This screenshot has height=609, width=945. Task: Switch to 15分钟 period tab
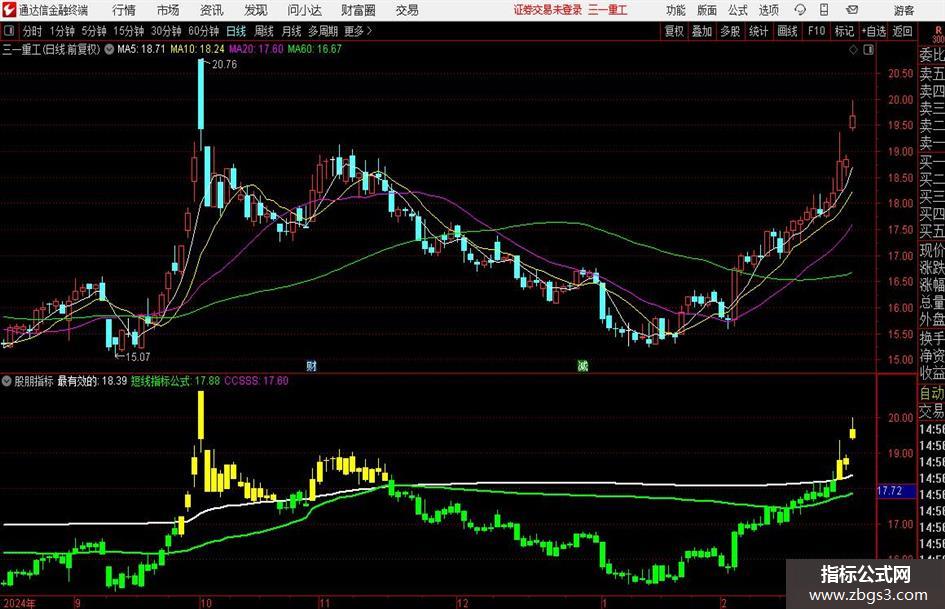click(x=128, y=31)
